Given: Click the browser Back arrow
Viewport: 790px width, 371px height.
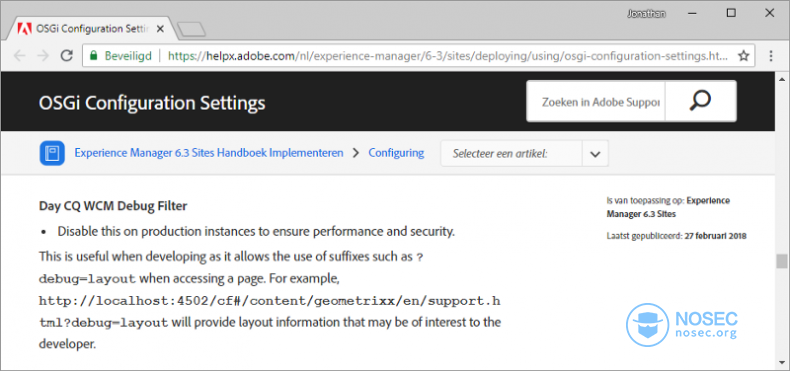Looking at the screenshot, I should (x=20, y=55).
